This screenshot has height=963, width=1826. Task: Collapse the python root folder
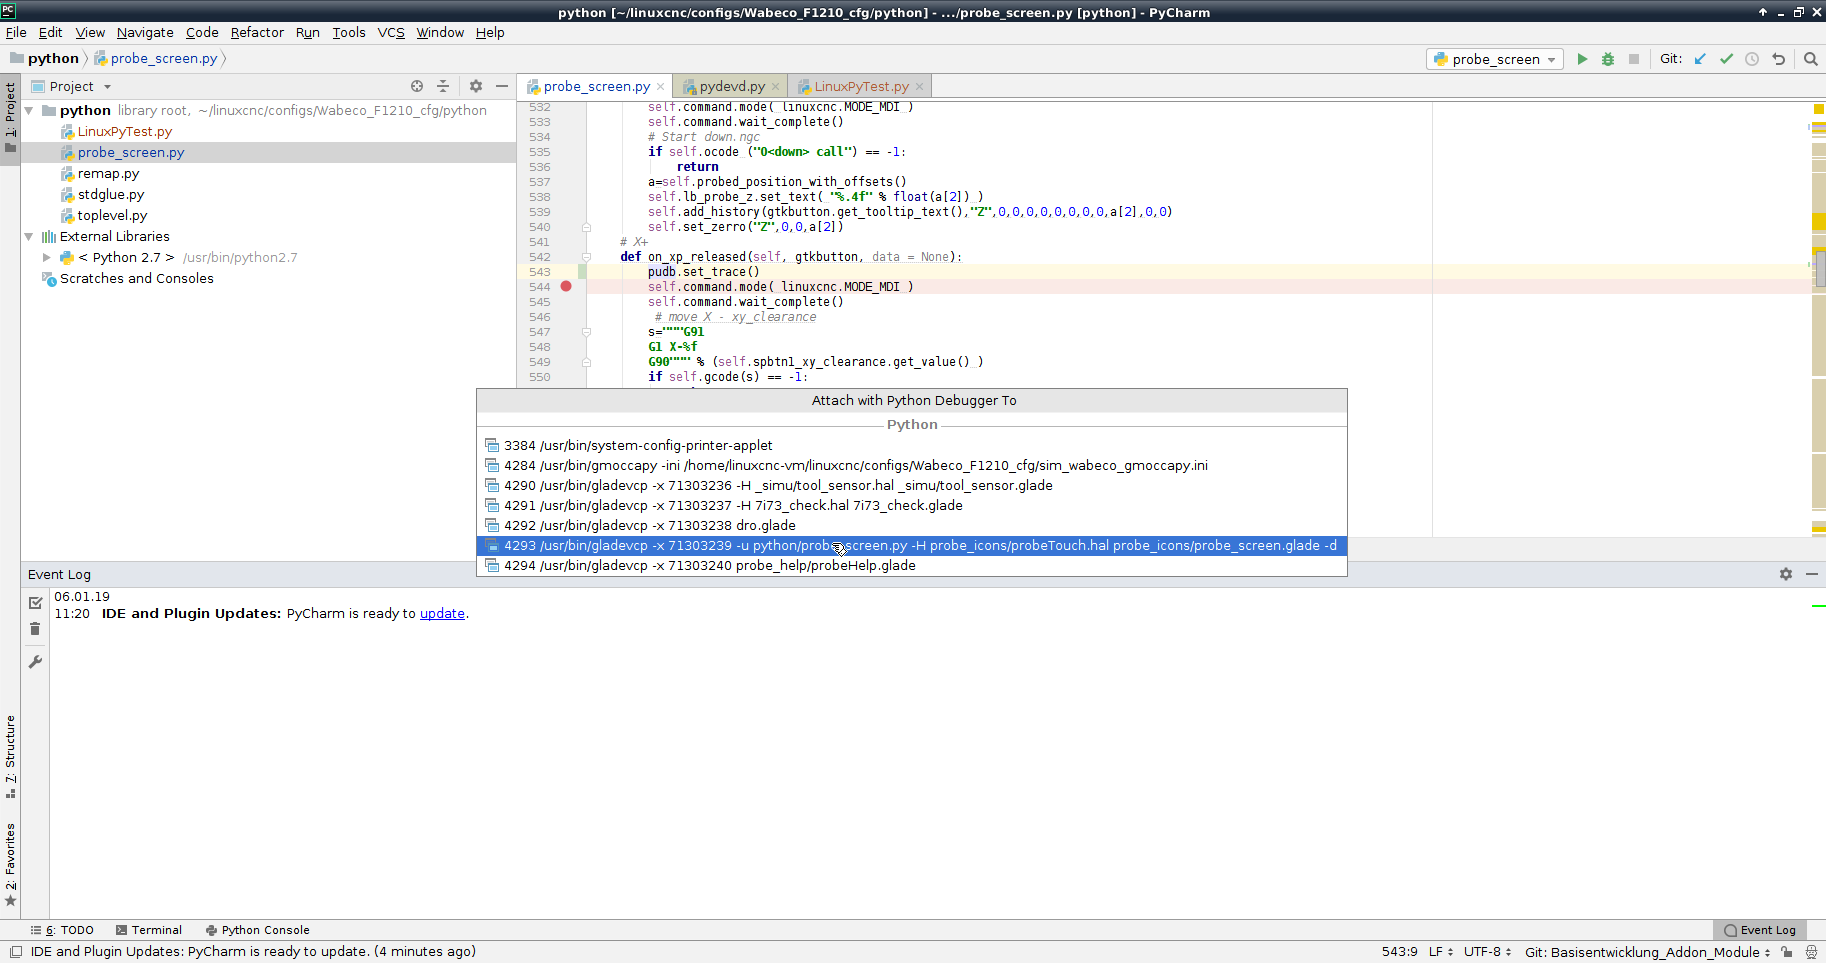(29, 110)
